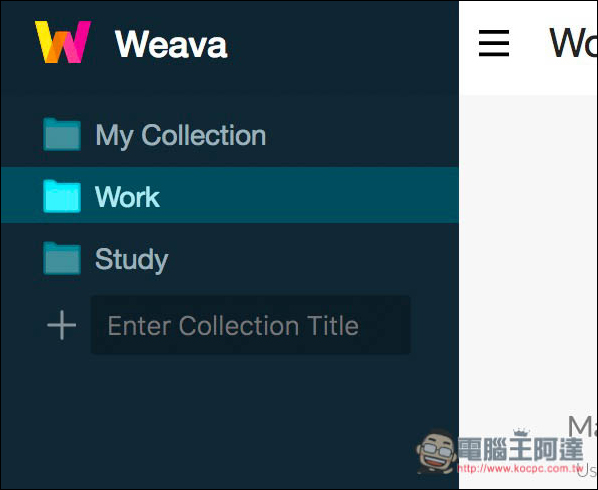Click the Study folder icon
The height and width of the screenshot is (490, 598).
point(62,258)
